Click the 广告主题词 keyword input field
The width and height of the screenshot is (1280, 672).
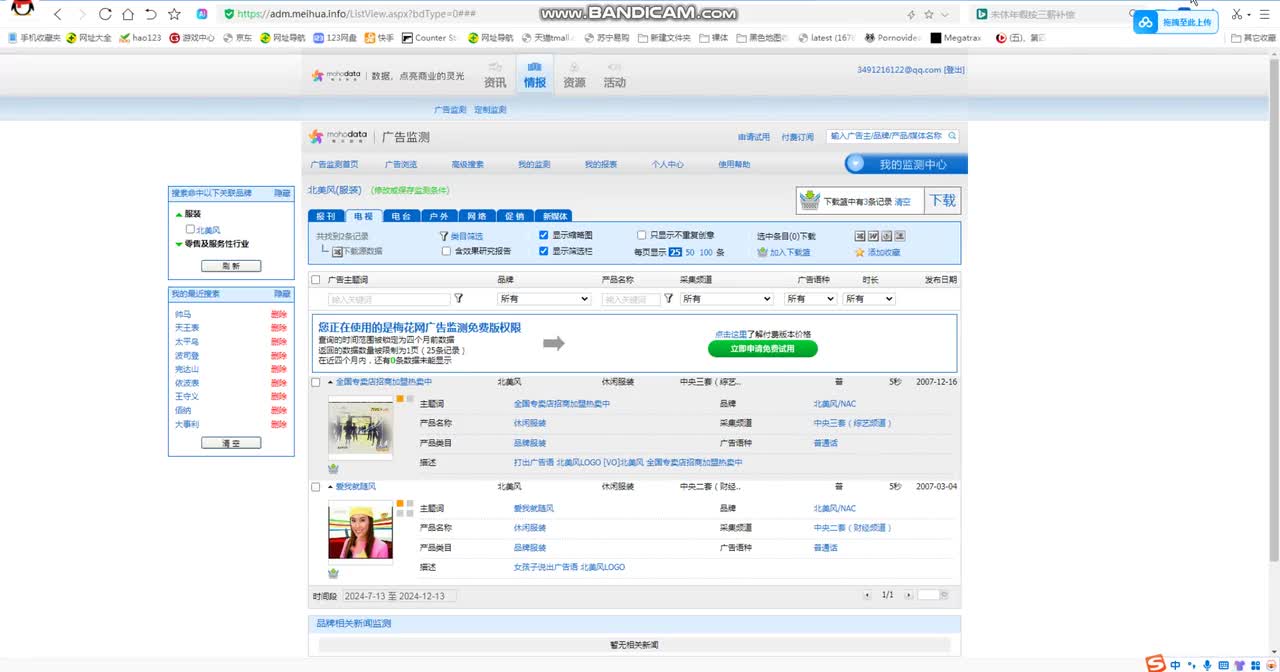click(389, 299)
